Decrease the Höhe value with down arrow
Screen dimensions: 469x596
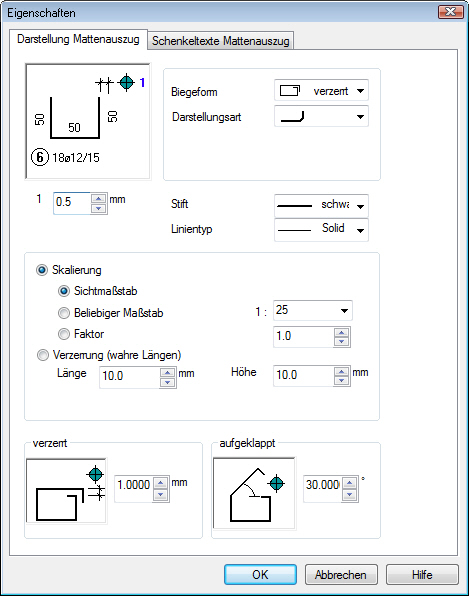point(341,380)
